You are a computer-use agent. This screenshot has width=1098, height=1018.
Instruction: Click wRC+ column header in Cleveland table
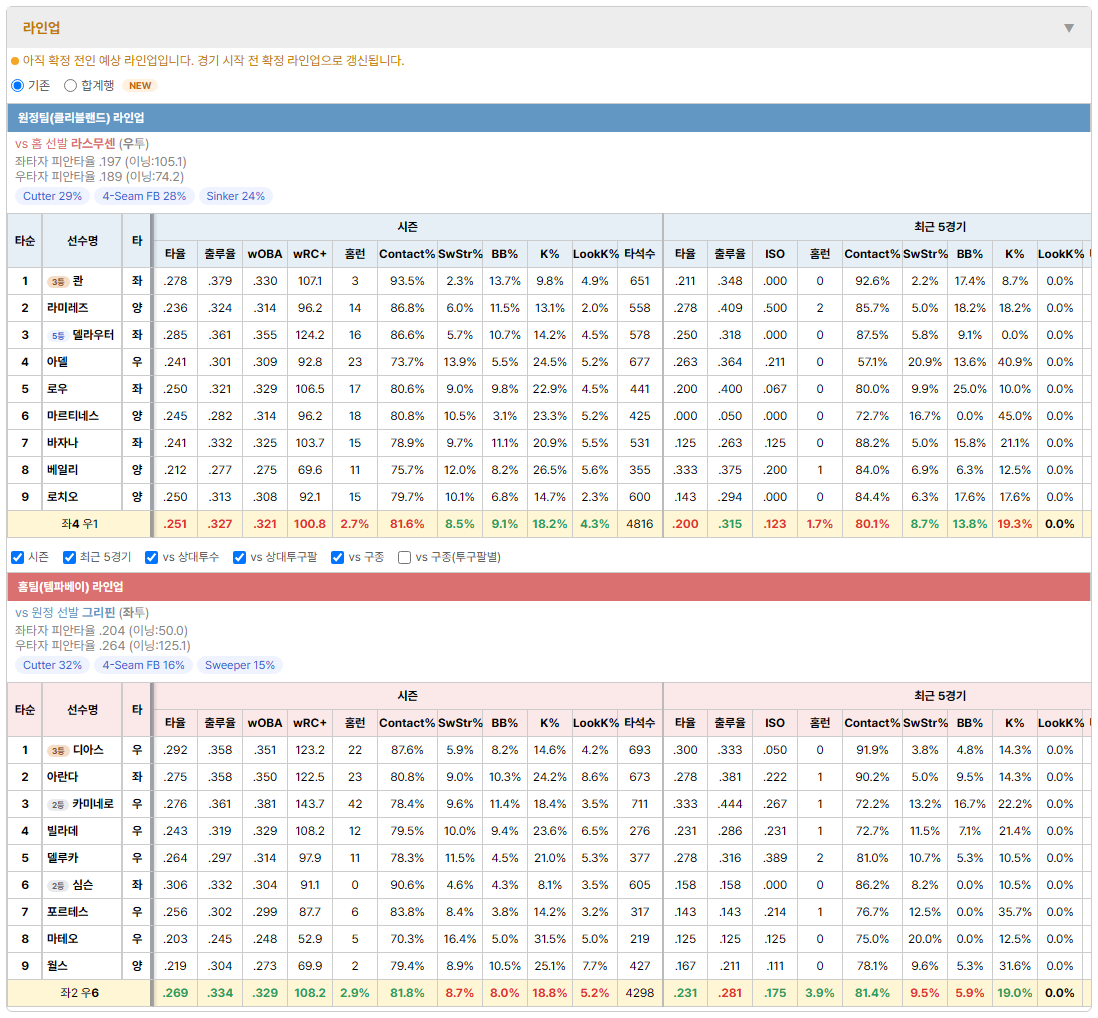[x=310, y=254]
